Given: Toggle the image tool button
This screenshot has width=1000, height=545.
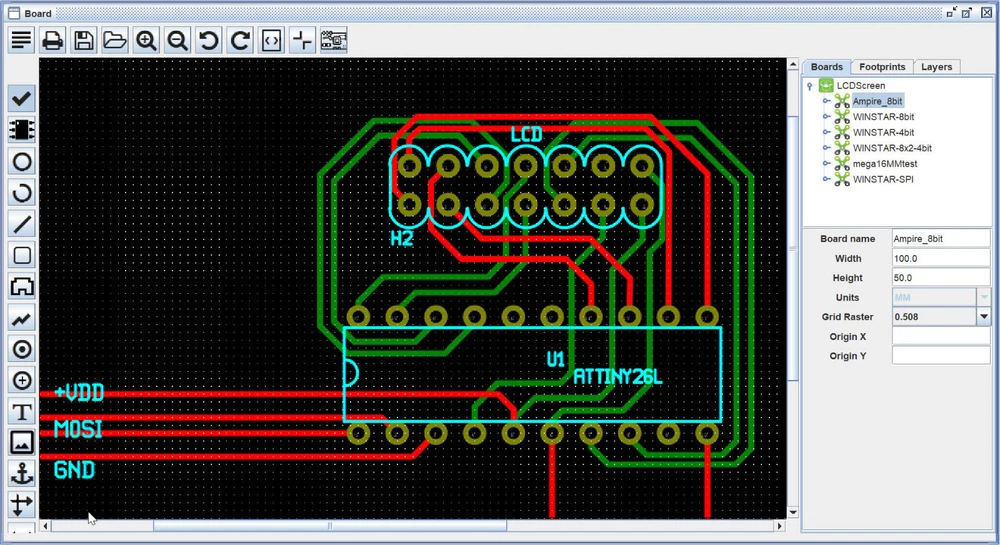Looking at the screenshot, I should [22, 442].
